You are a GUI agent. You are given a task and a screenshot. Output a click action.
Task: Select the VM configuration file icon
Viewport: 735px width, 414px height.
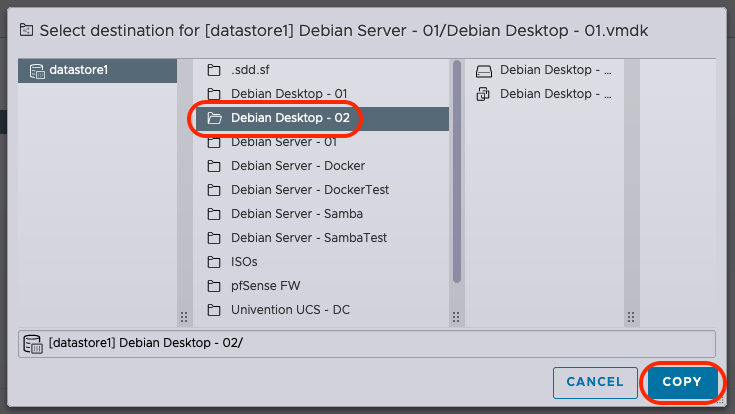483,94
